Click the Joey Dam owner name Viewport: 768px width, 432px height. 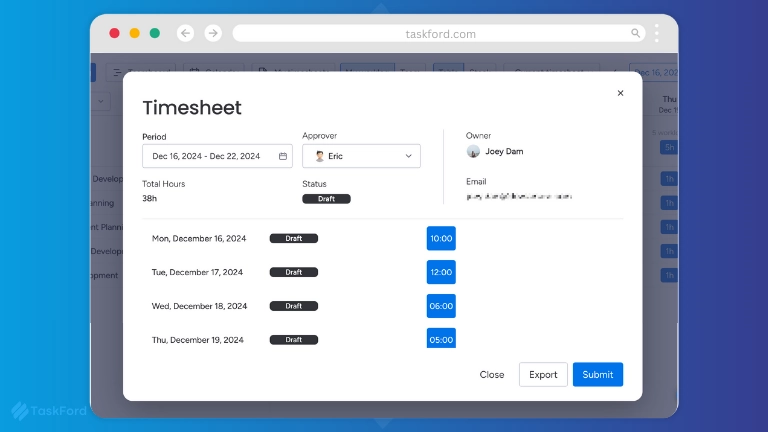[504, 151]
